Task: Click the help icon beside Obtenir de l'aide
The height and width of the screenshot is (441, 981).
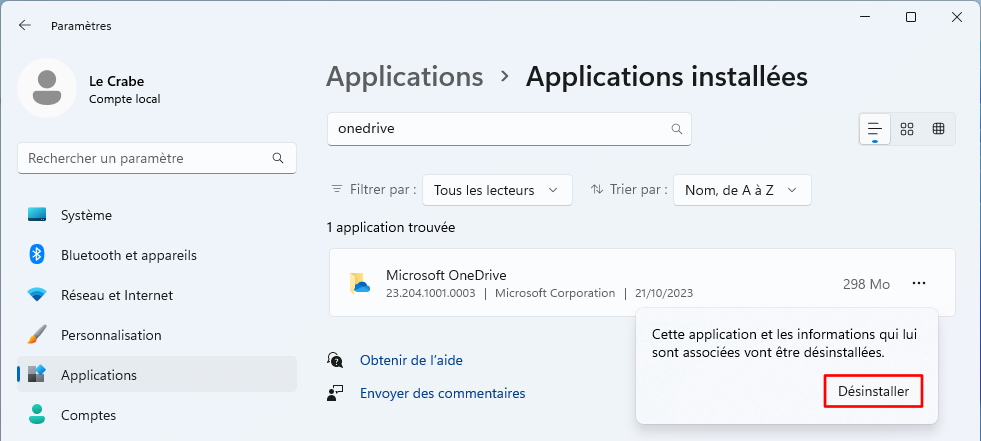Action: click(335, 360)
